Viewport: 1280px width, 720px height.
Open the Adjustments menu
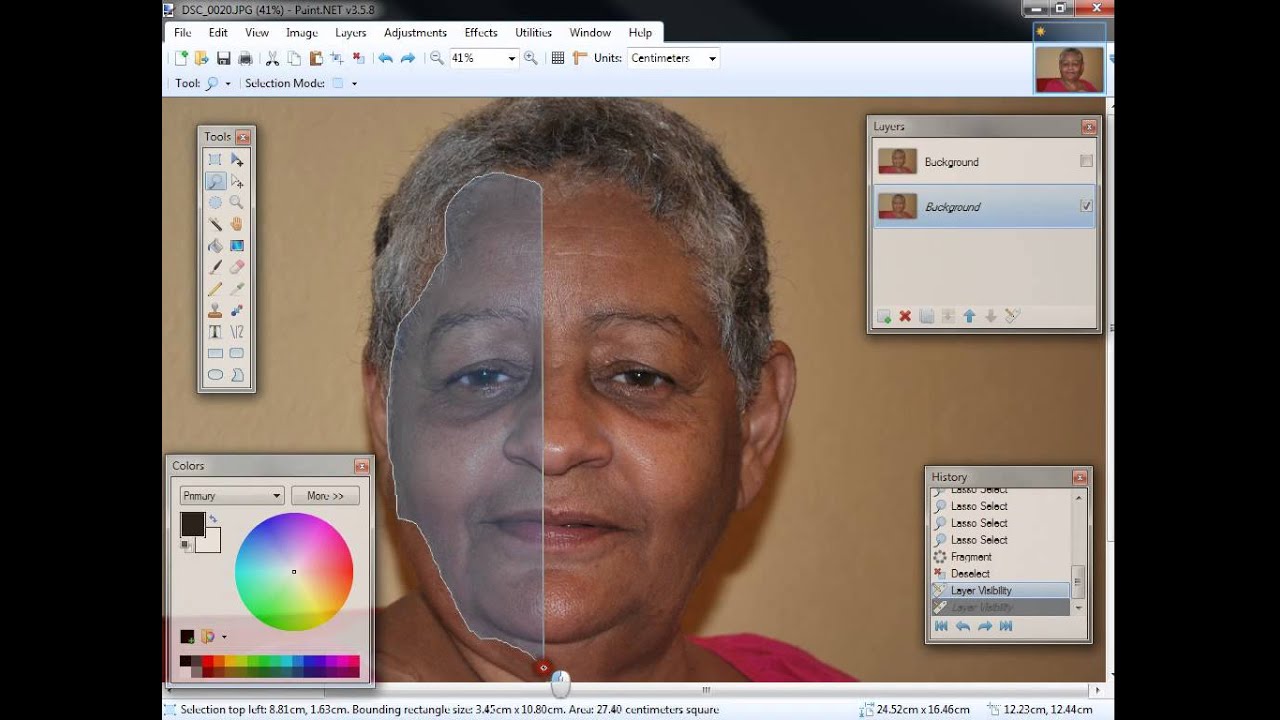[415, 32]
